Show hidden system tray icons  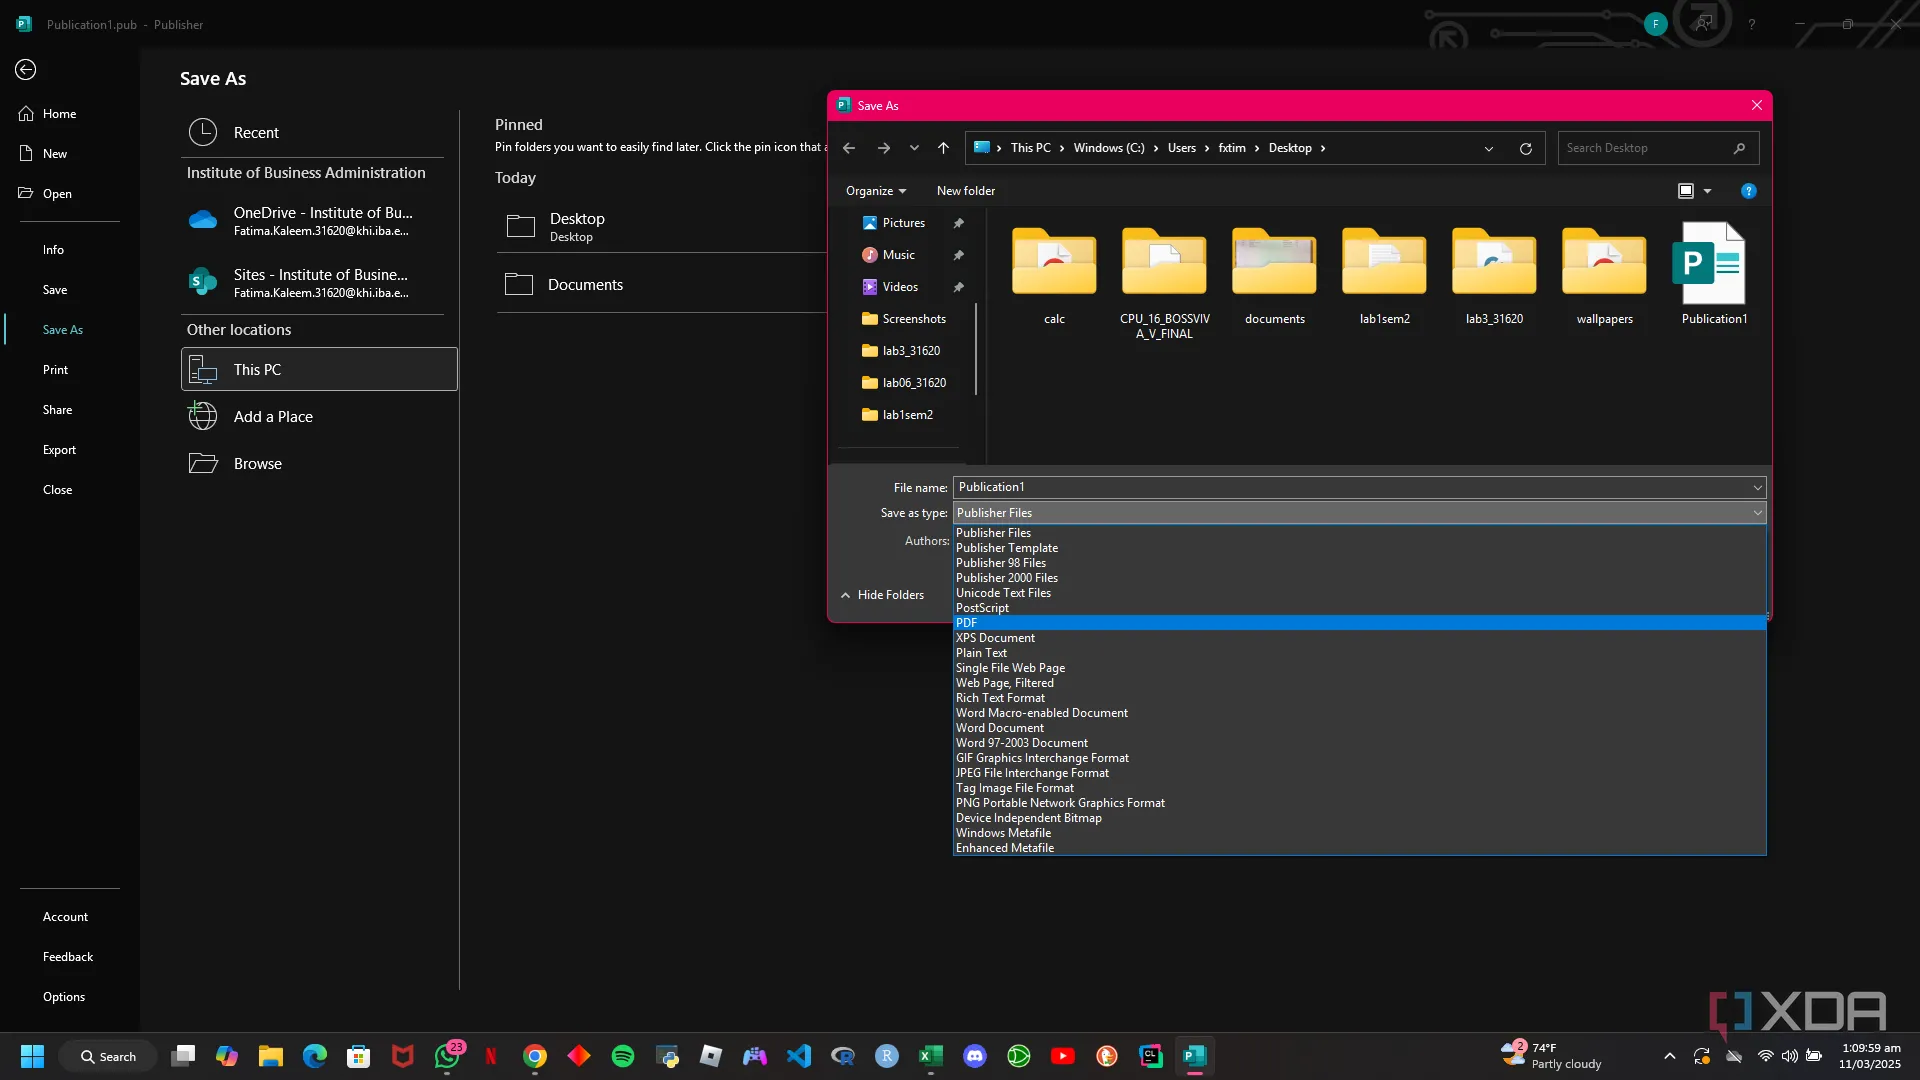[1669, 1056]
